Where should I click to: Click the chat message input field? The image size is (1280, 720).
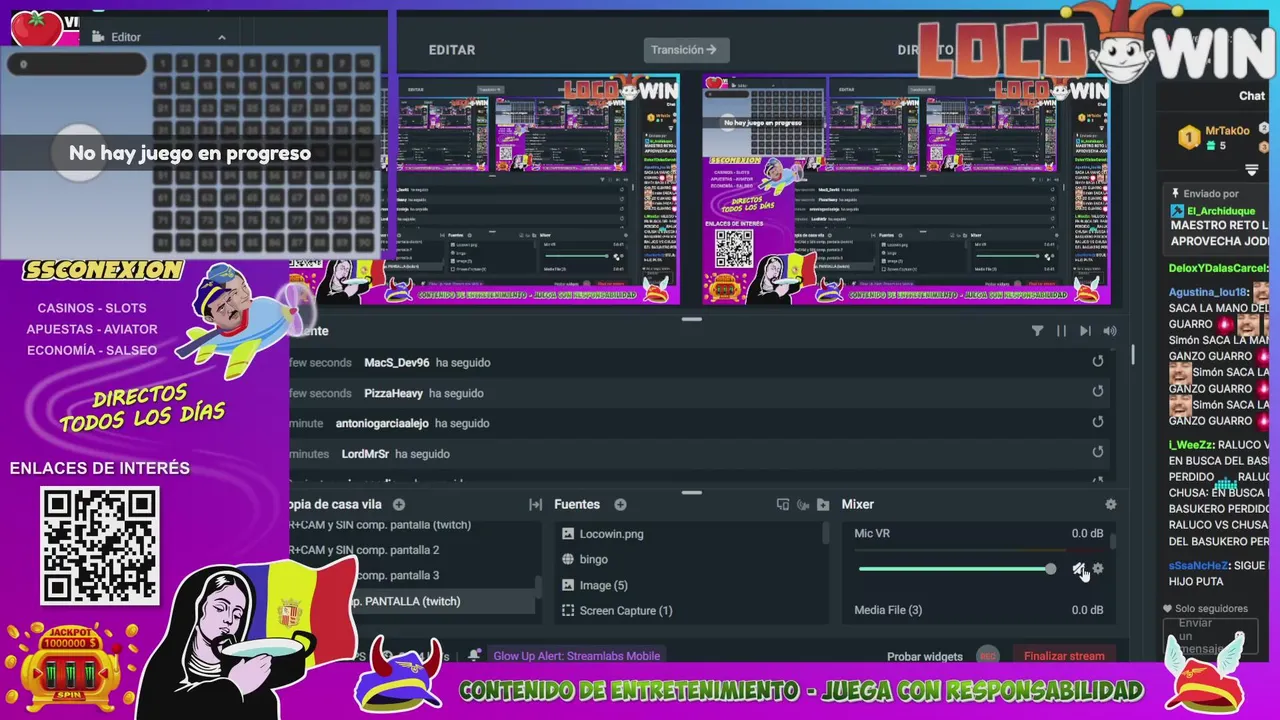coord(1210,637)
